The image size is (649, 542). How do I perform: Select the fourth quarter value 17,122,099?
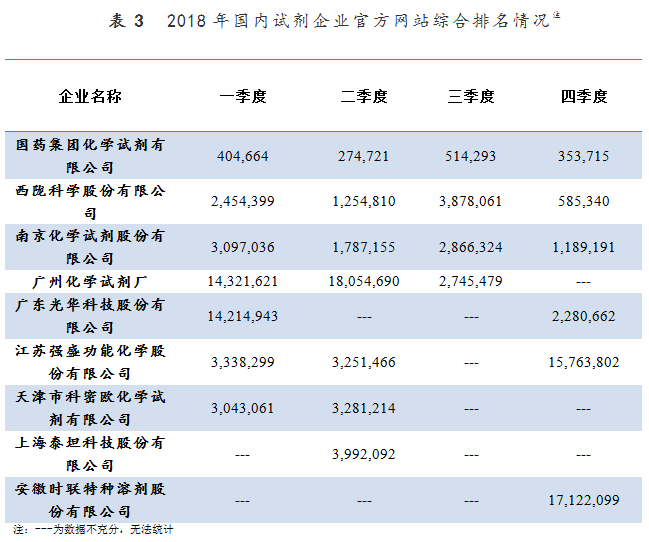pyautogui.click(x=585, y=499)
